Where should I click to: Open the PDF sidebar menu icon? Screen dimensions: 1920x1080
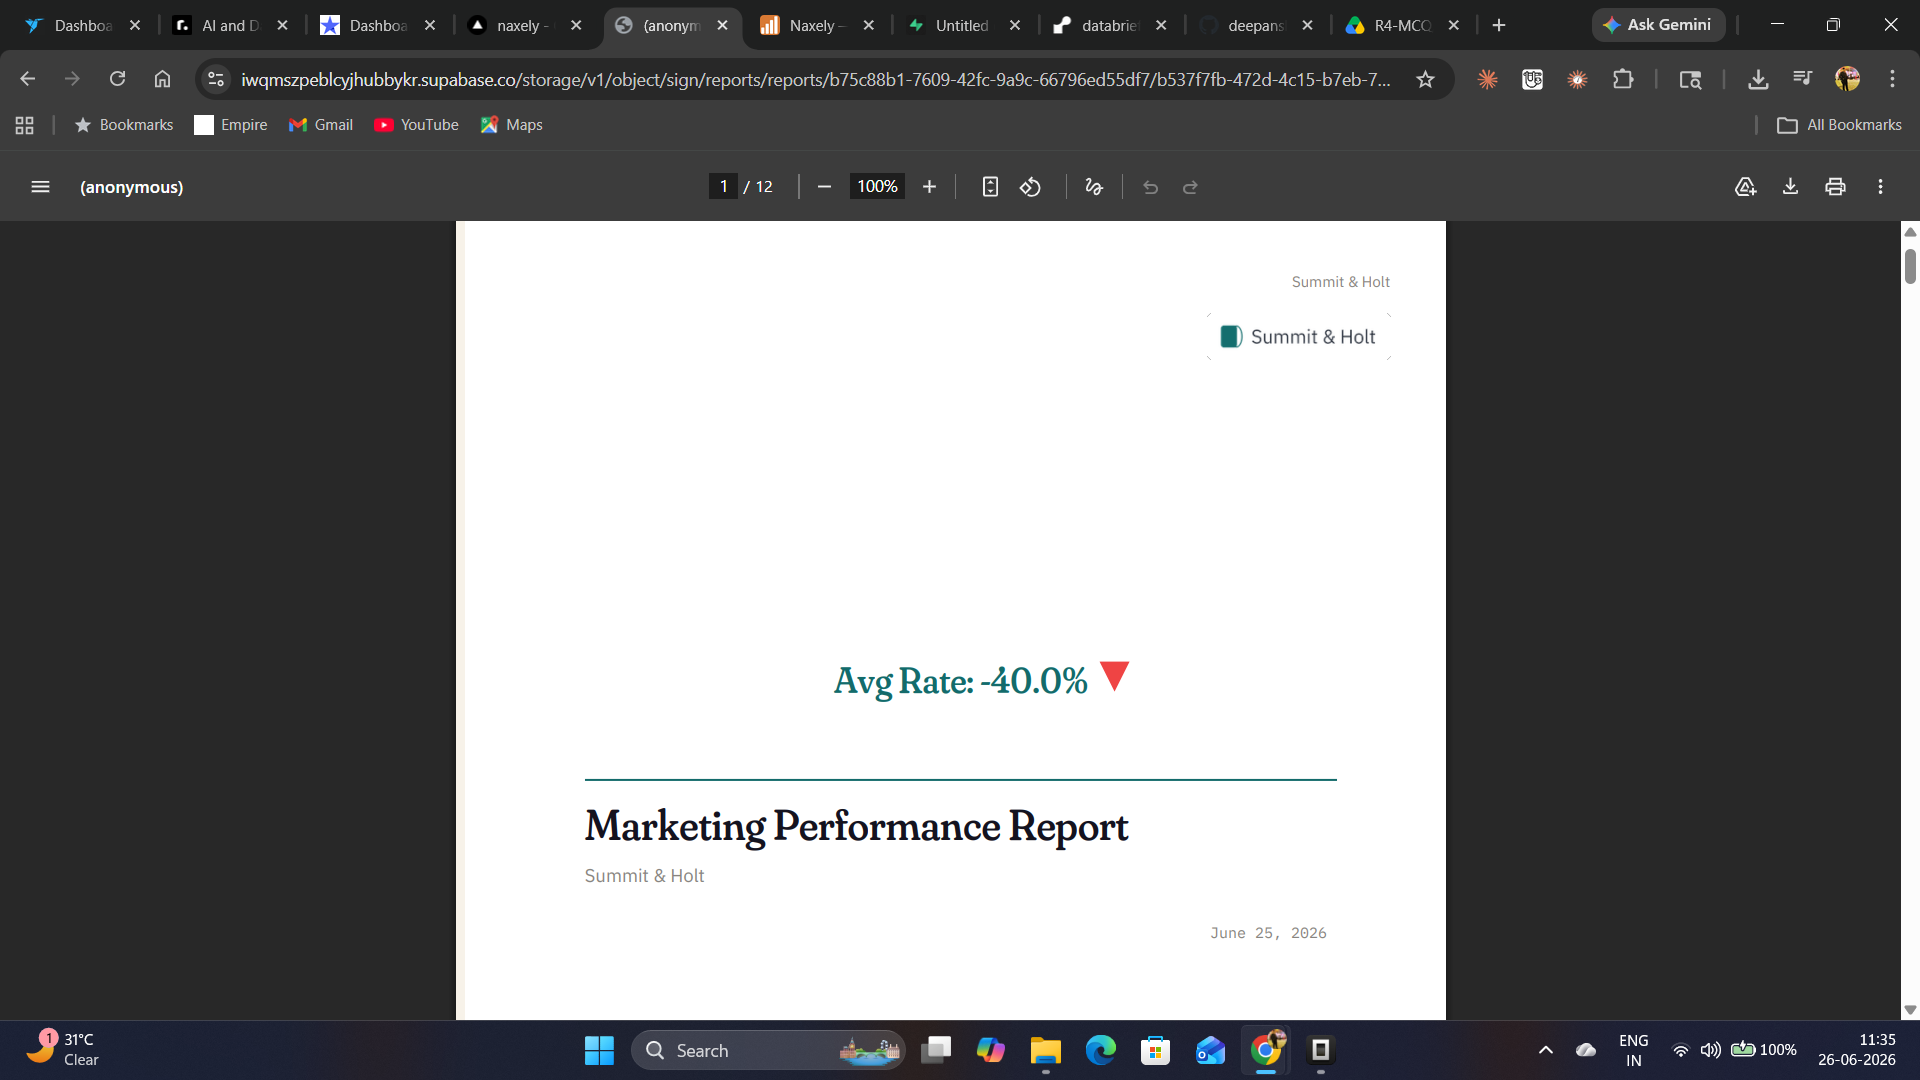40,187
